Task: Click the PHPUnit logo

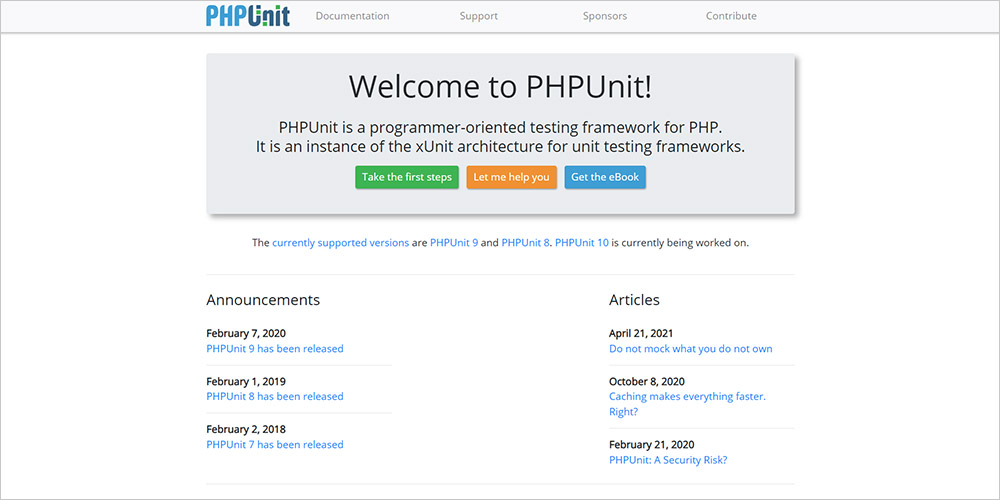Action: coord(248,16)
